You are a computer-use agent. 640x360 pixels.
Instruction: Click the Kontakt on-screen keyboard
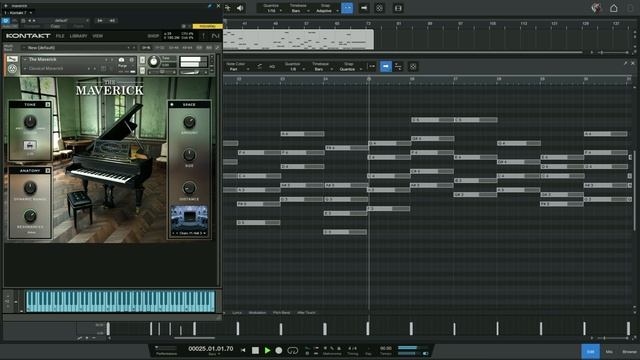120,301
